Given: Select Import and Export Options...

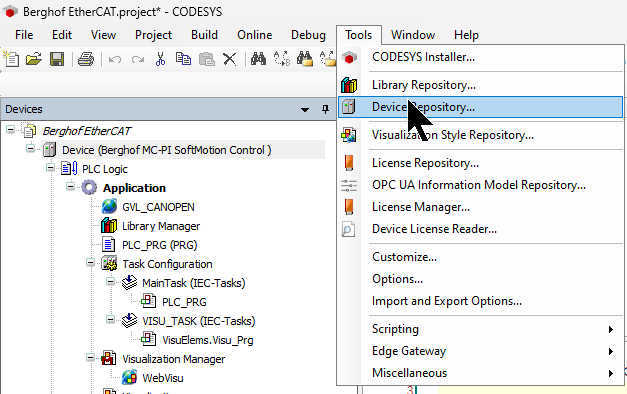Looking at the screenshot, I should coord(447,301).
